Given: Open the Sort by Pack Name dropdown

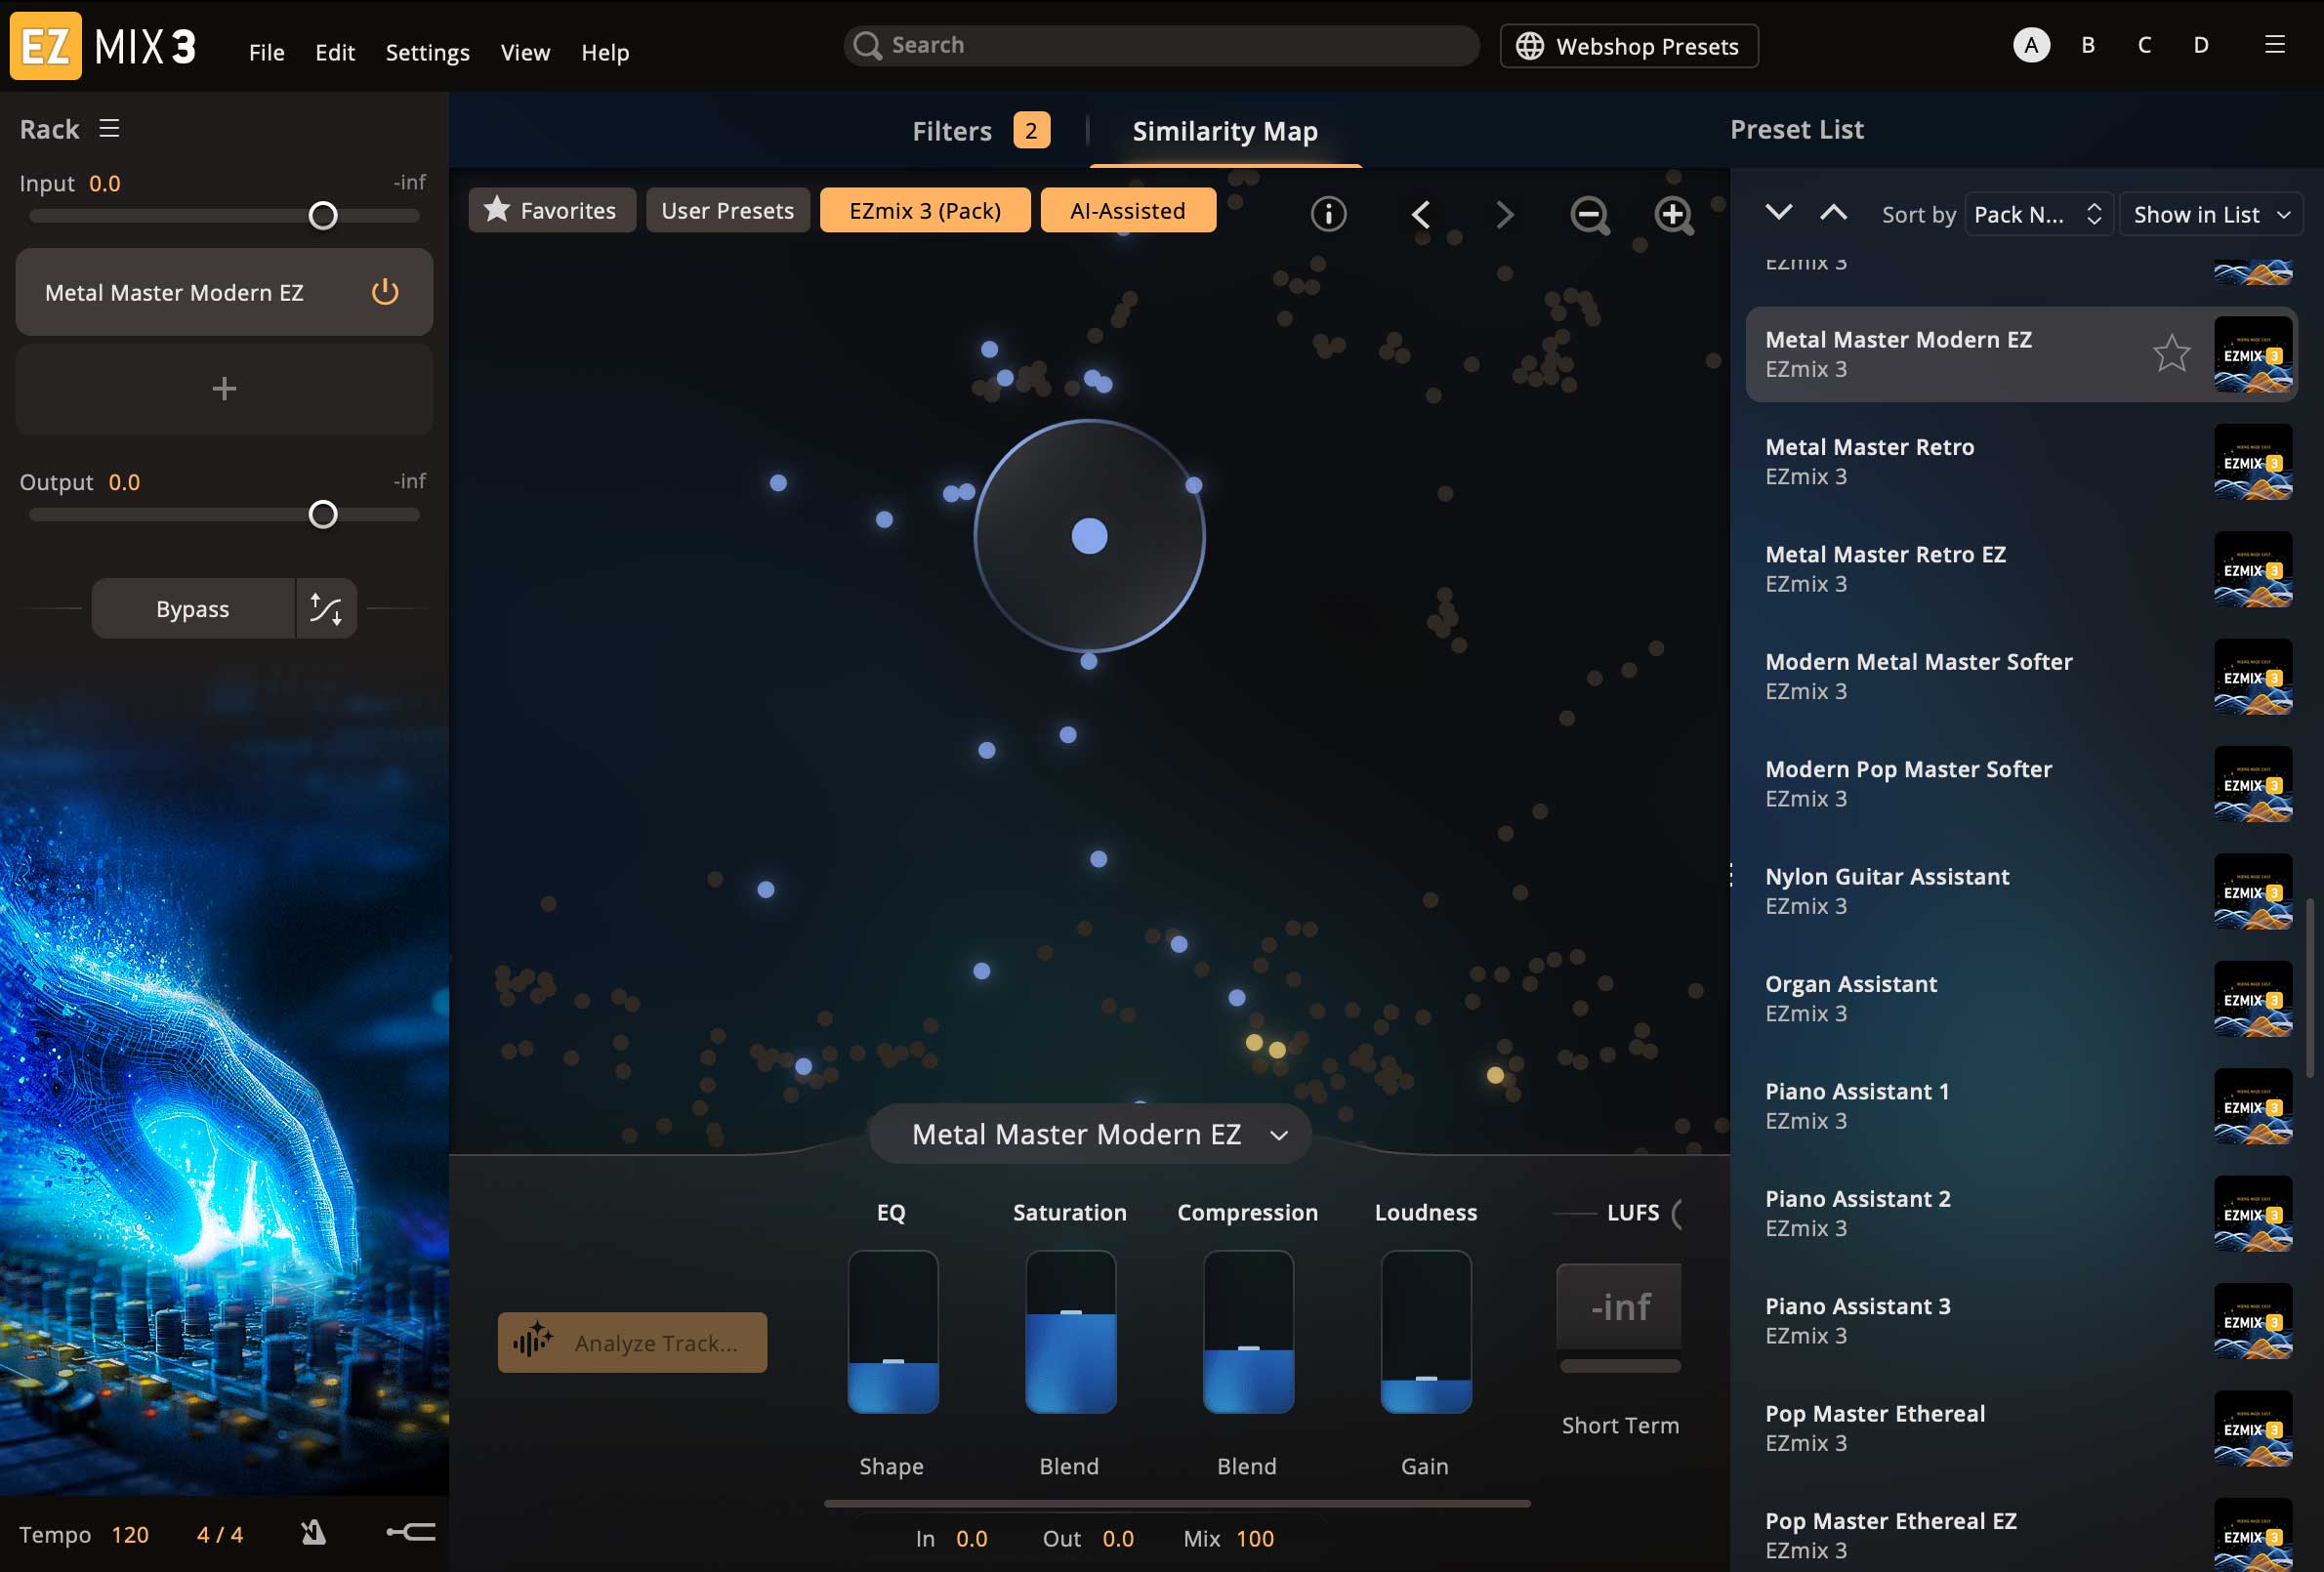Looking at the screenshot, I should coord(2037,215).
